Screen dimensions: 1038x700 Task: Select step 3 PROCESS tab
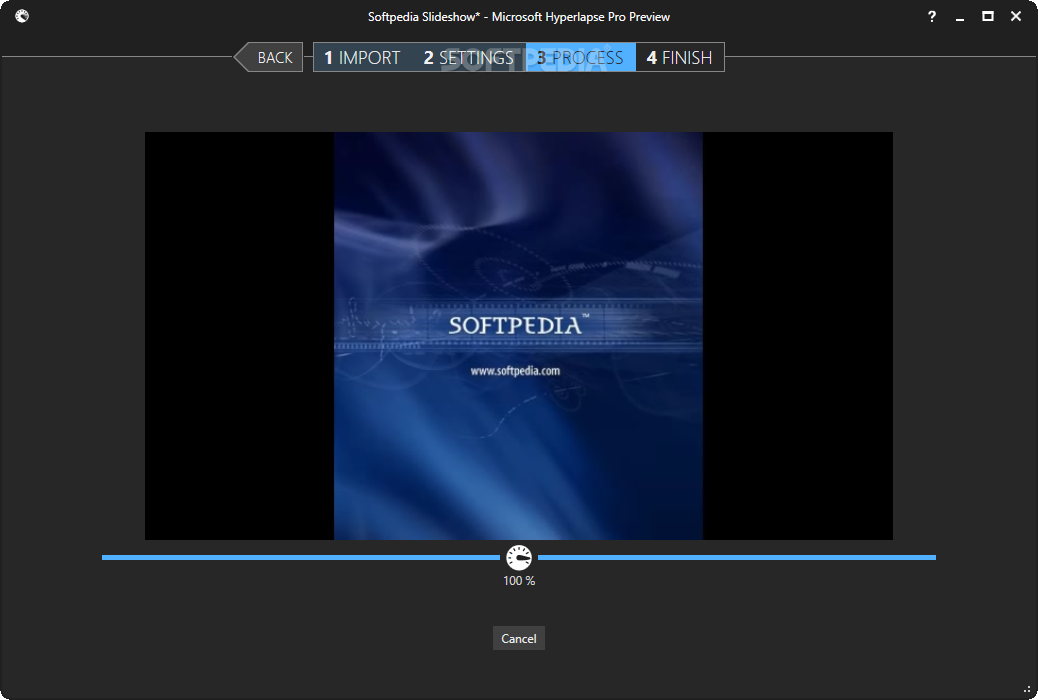(x=581, y=58)
